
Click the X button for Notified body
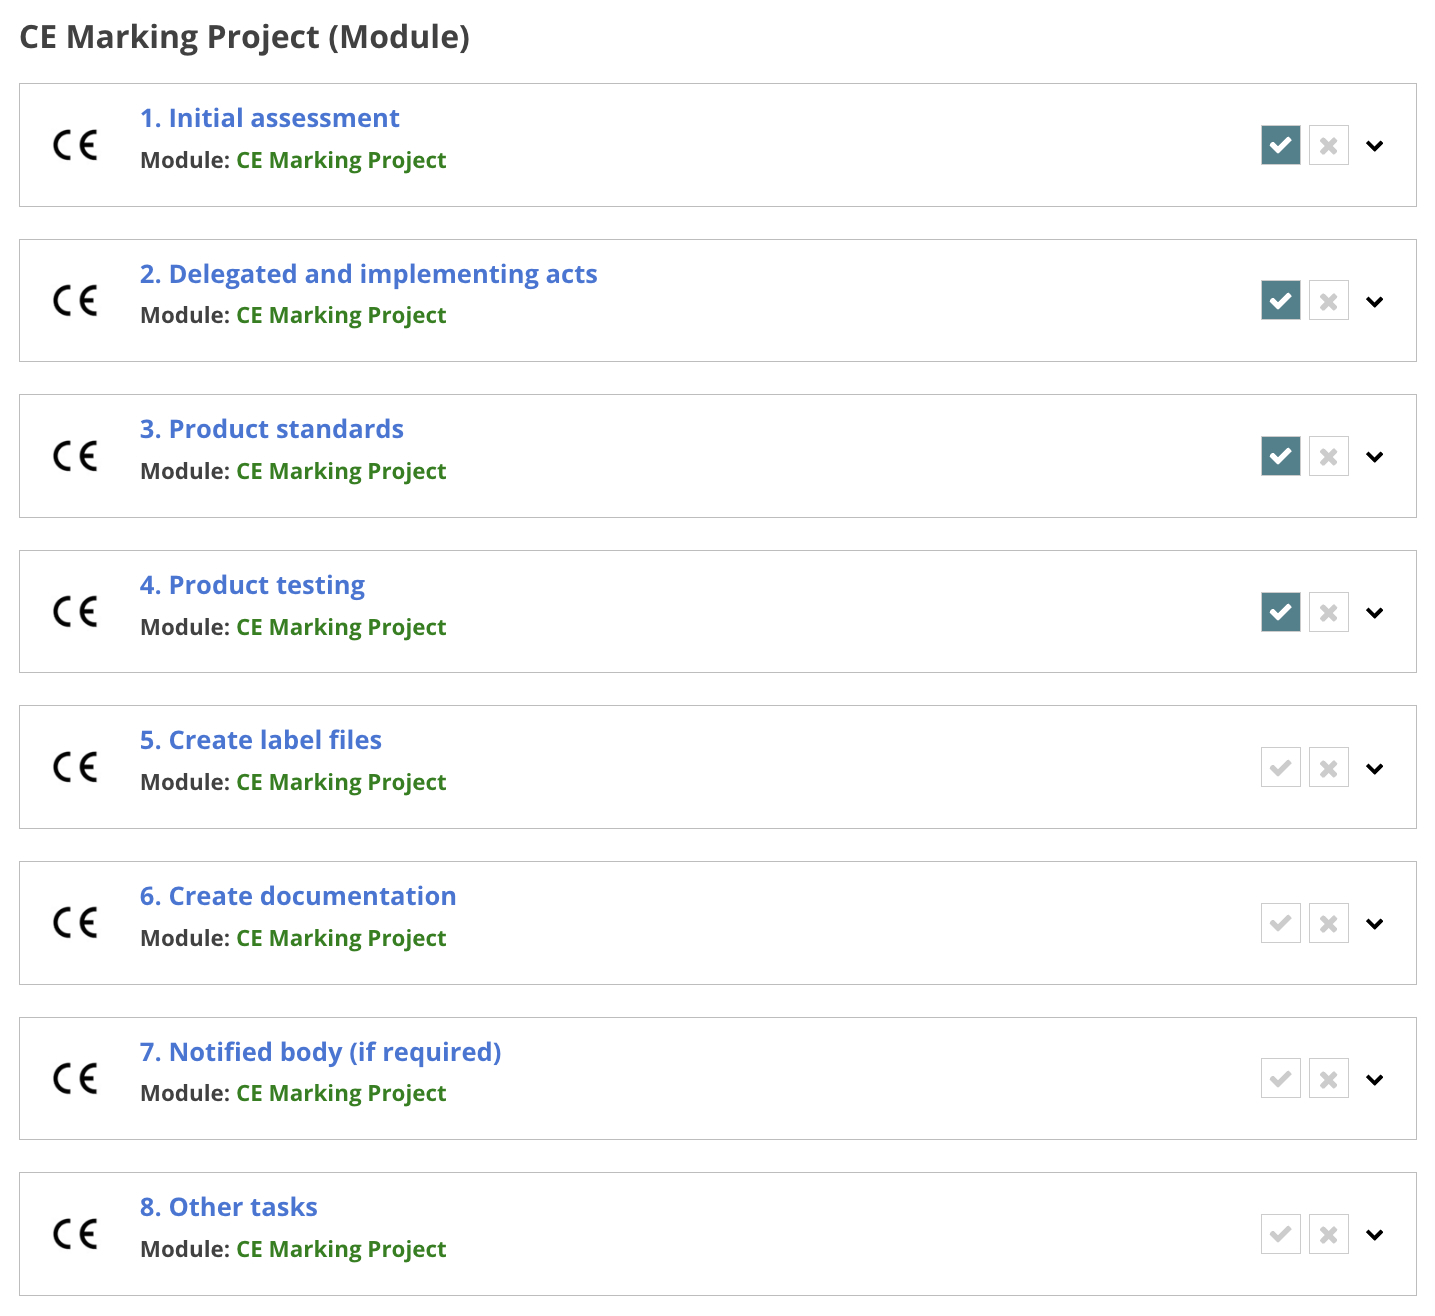(x=1329, y=1079)
